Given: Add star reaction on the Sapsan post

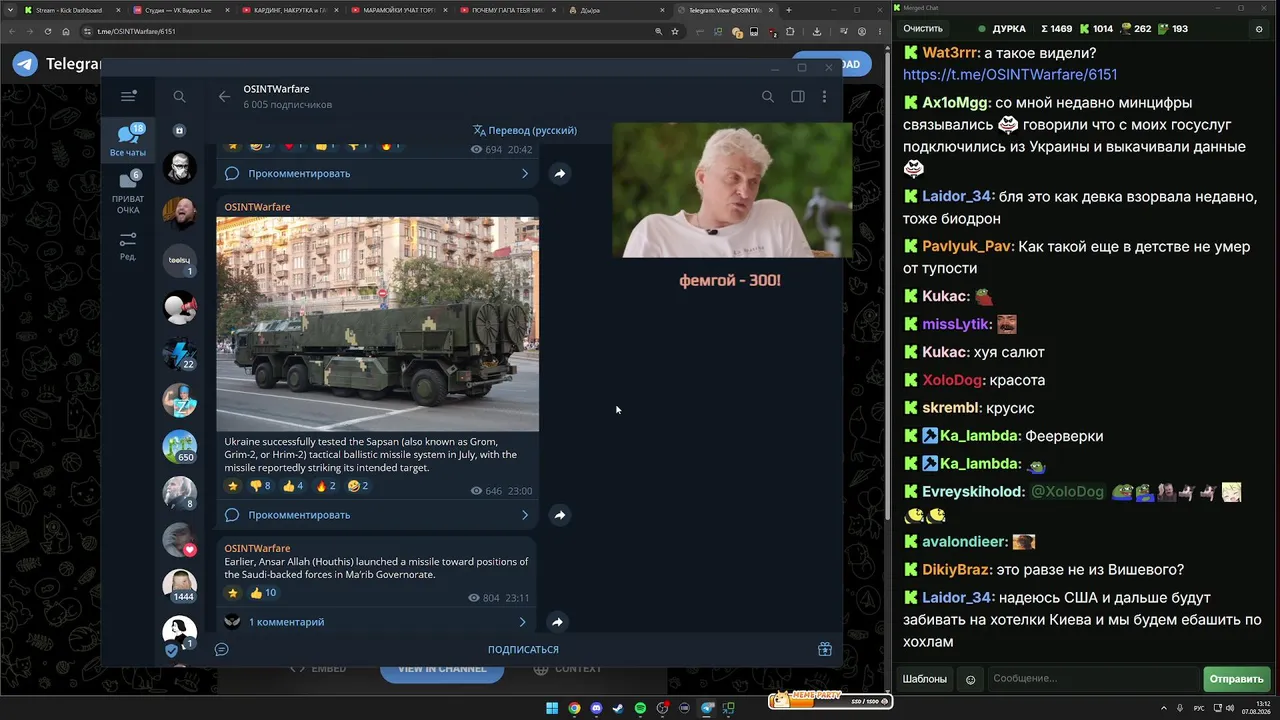Looking at the screenshot, I should [x=233, y=486].
